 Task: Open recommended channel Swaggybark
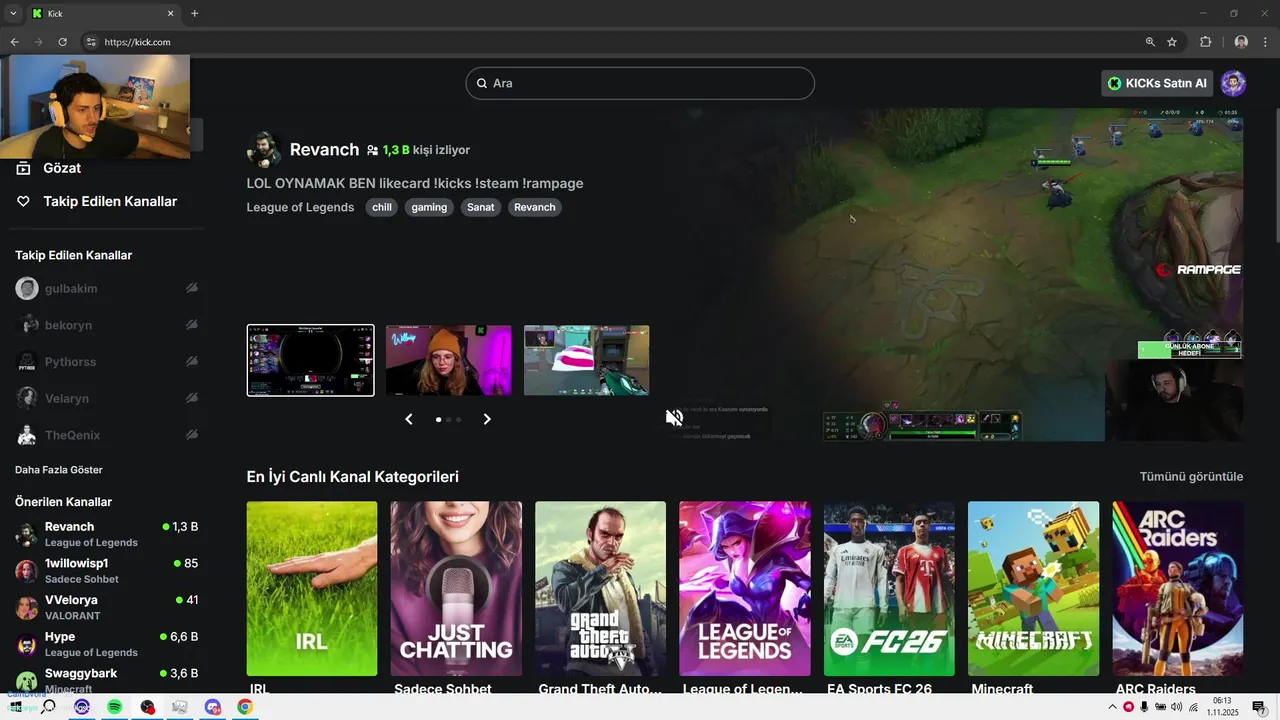[x=107, y=679]
